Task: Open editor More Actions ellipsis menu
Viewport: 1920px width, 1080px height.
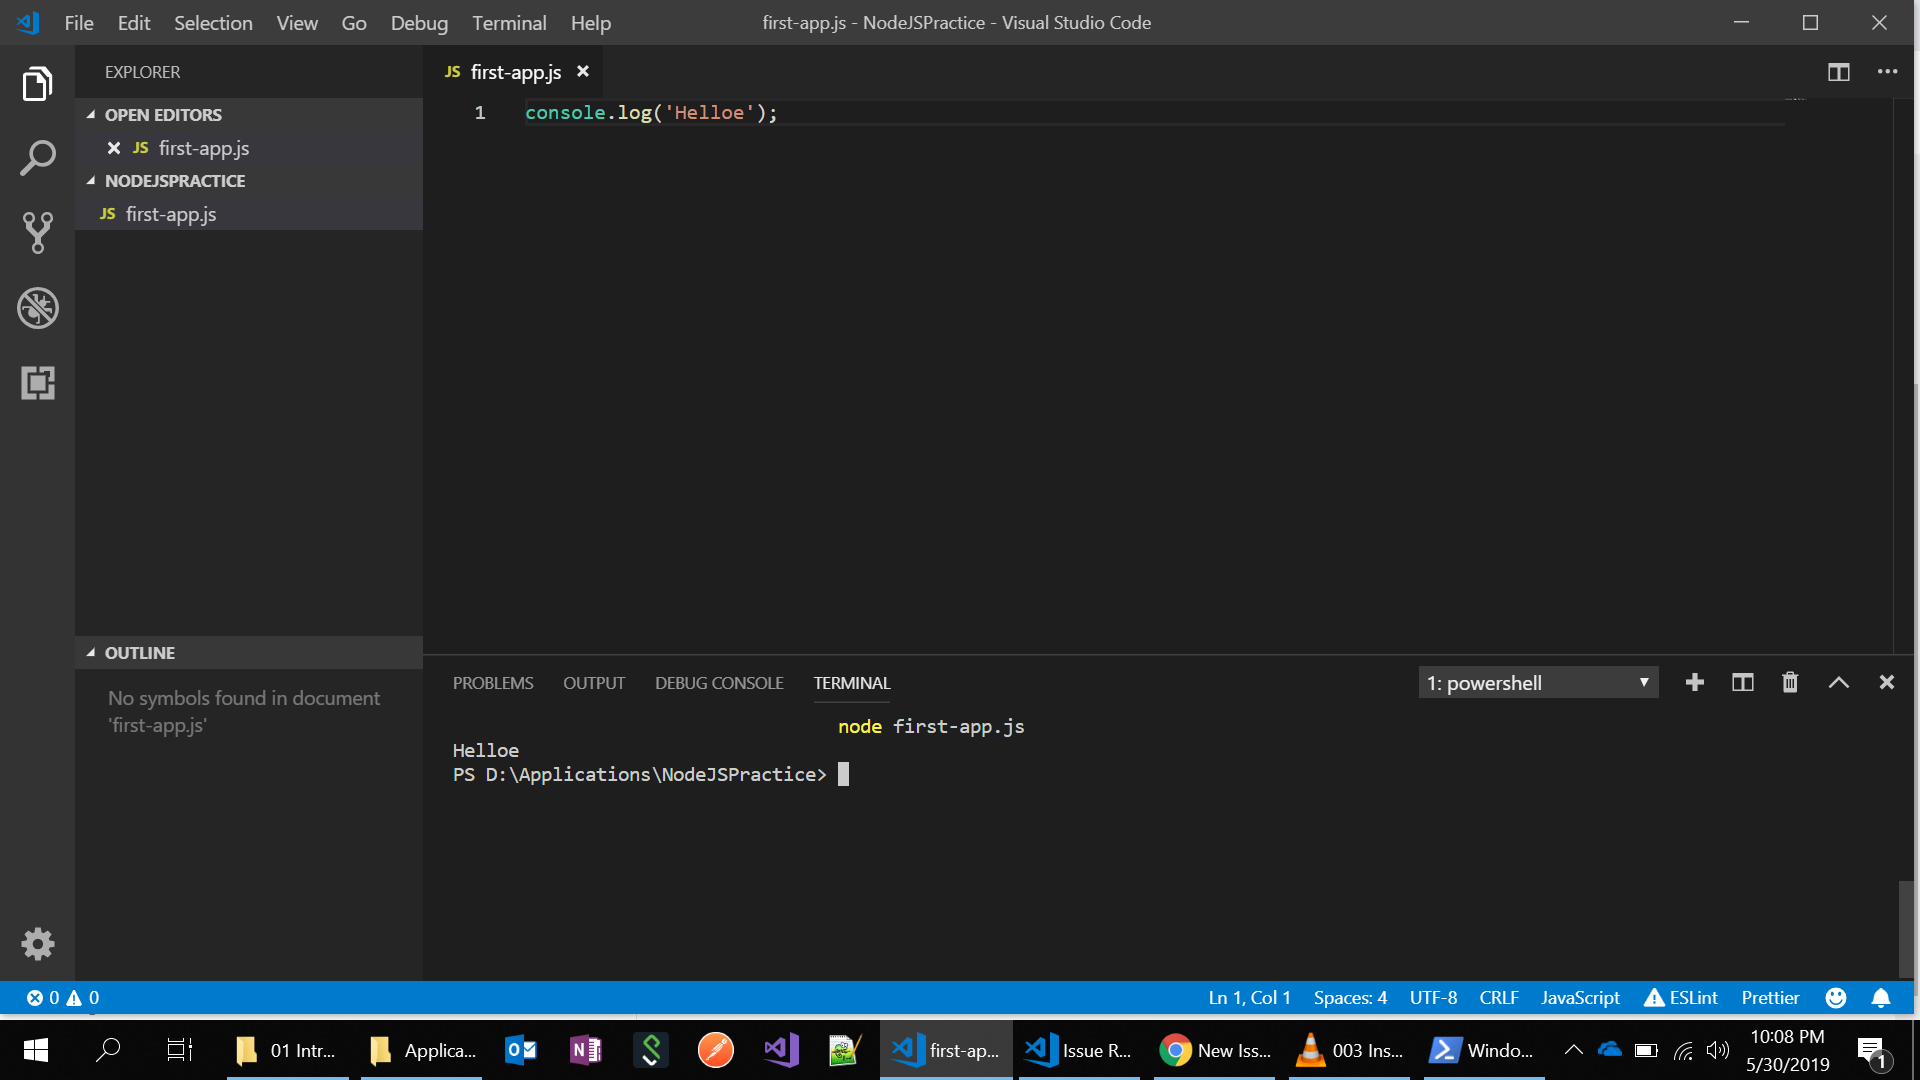Action: [1887, 72]
